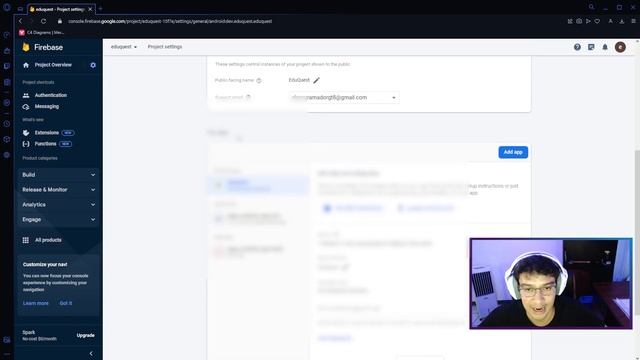Open Firebase help question-mark icon

click(577, 47)
